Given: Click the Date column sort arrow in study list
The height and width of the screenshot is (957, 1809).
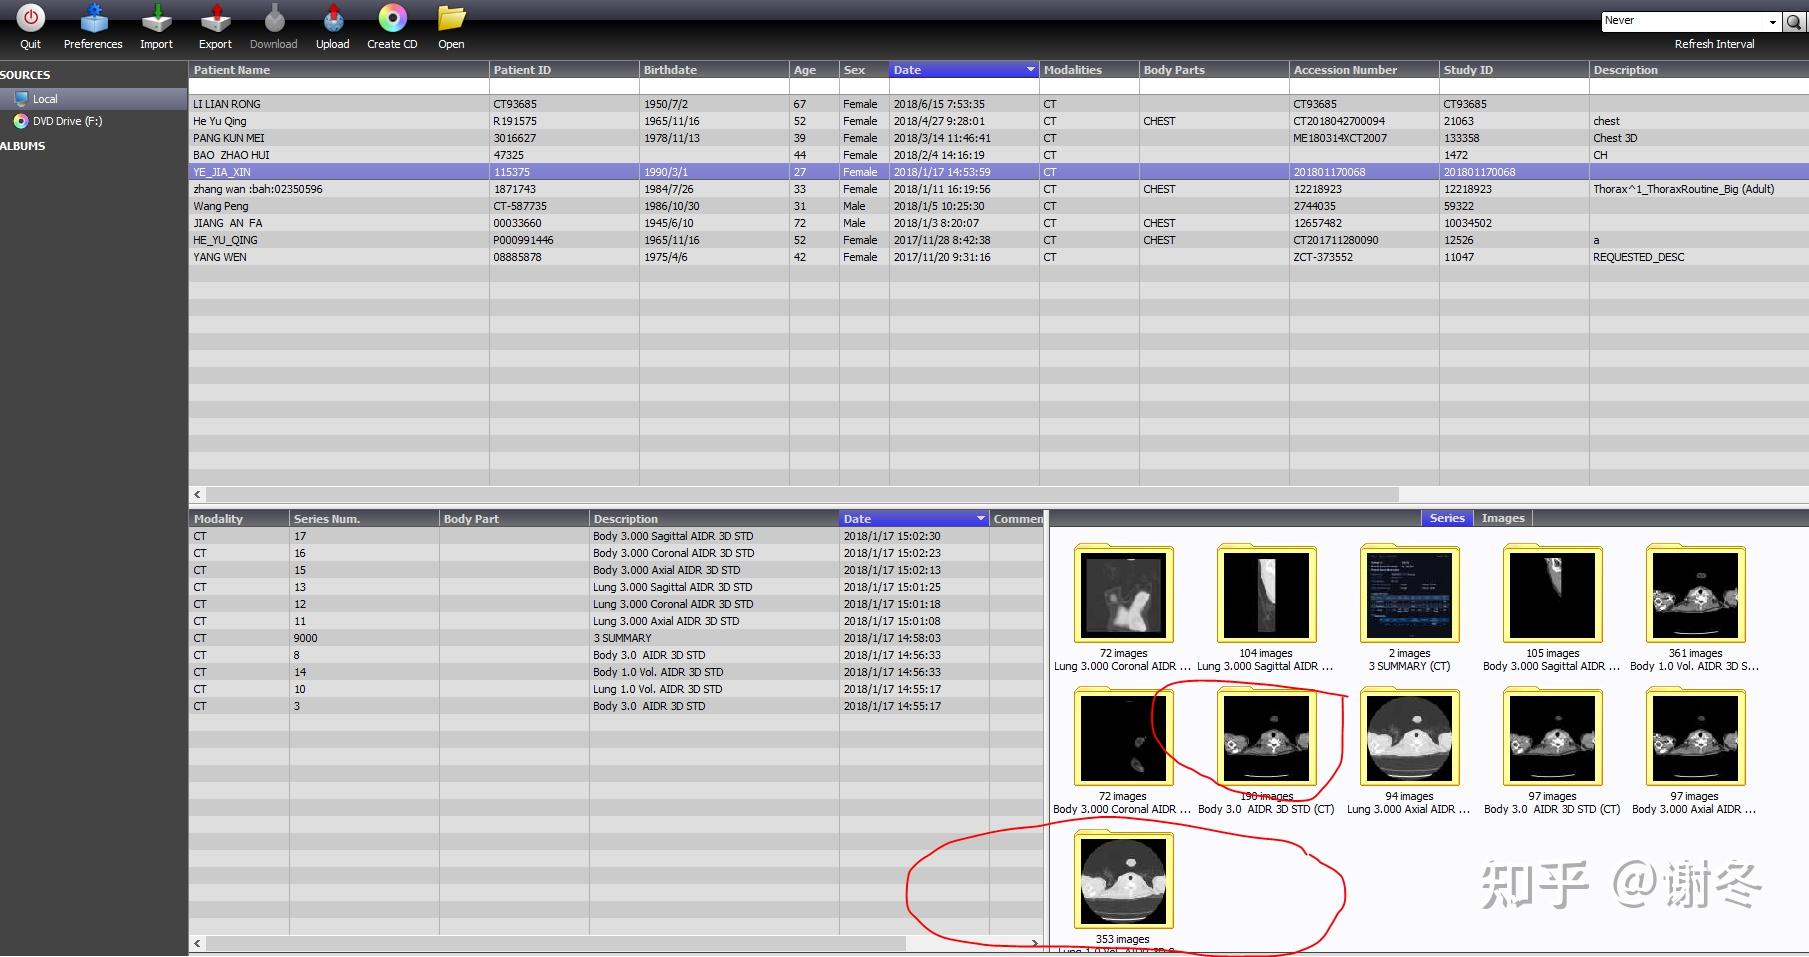Looking at the screenshot, I should 1030,70.
